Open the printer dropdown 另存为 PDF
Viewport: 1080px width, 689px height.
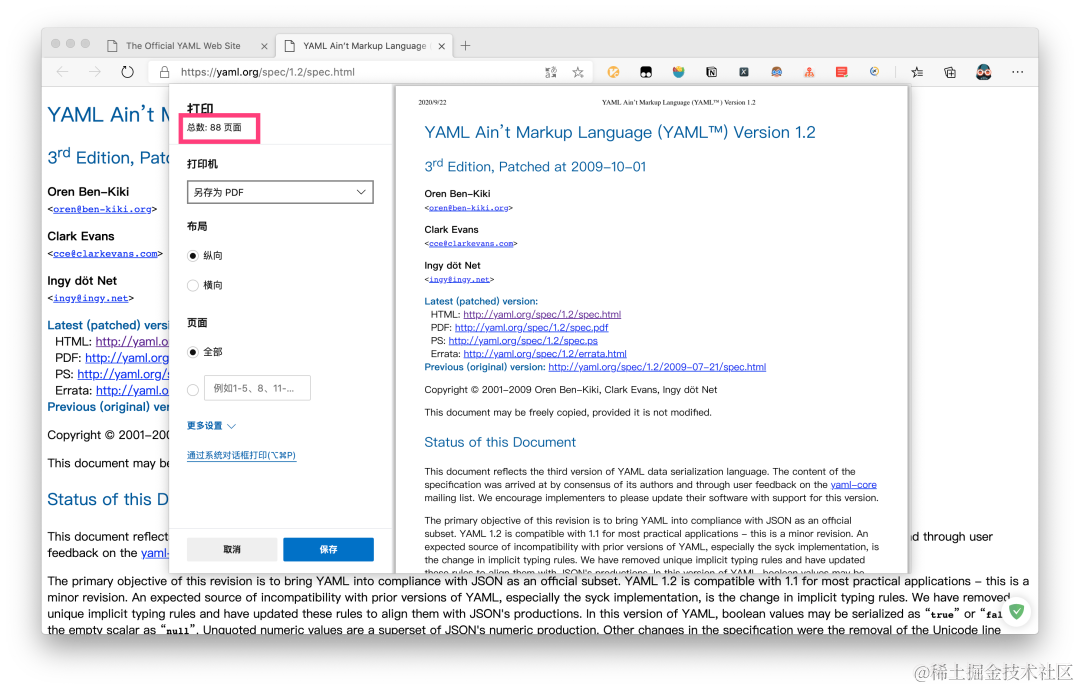pyautogui.click(x=280, y=192)
